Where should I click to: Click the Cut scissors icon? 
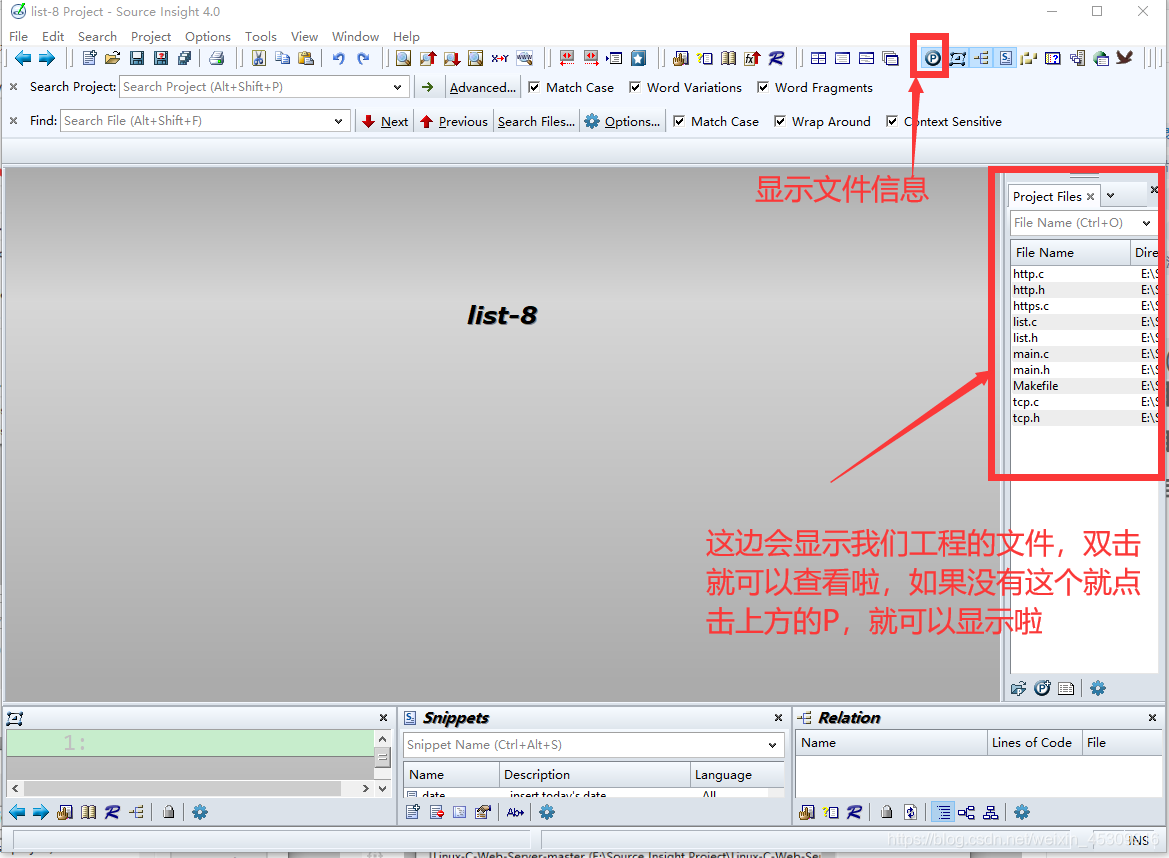click(257, 58)
